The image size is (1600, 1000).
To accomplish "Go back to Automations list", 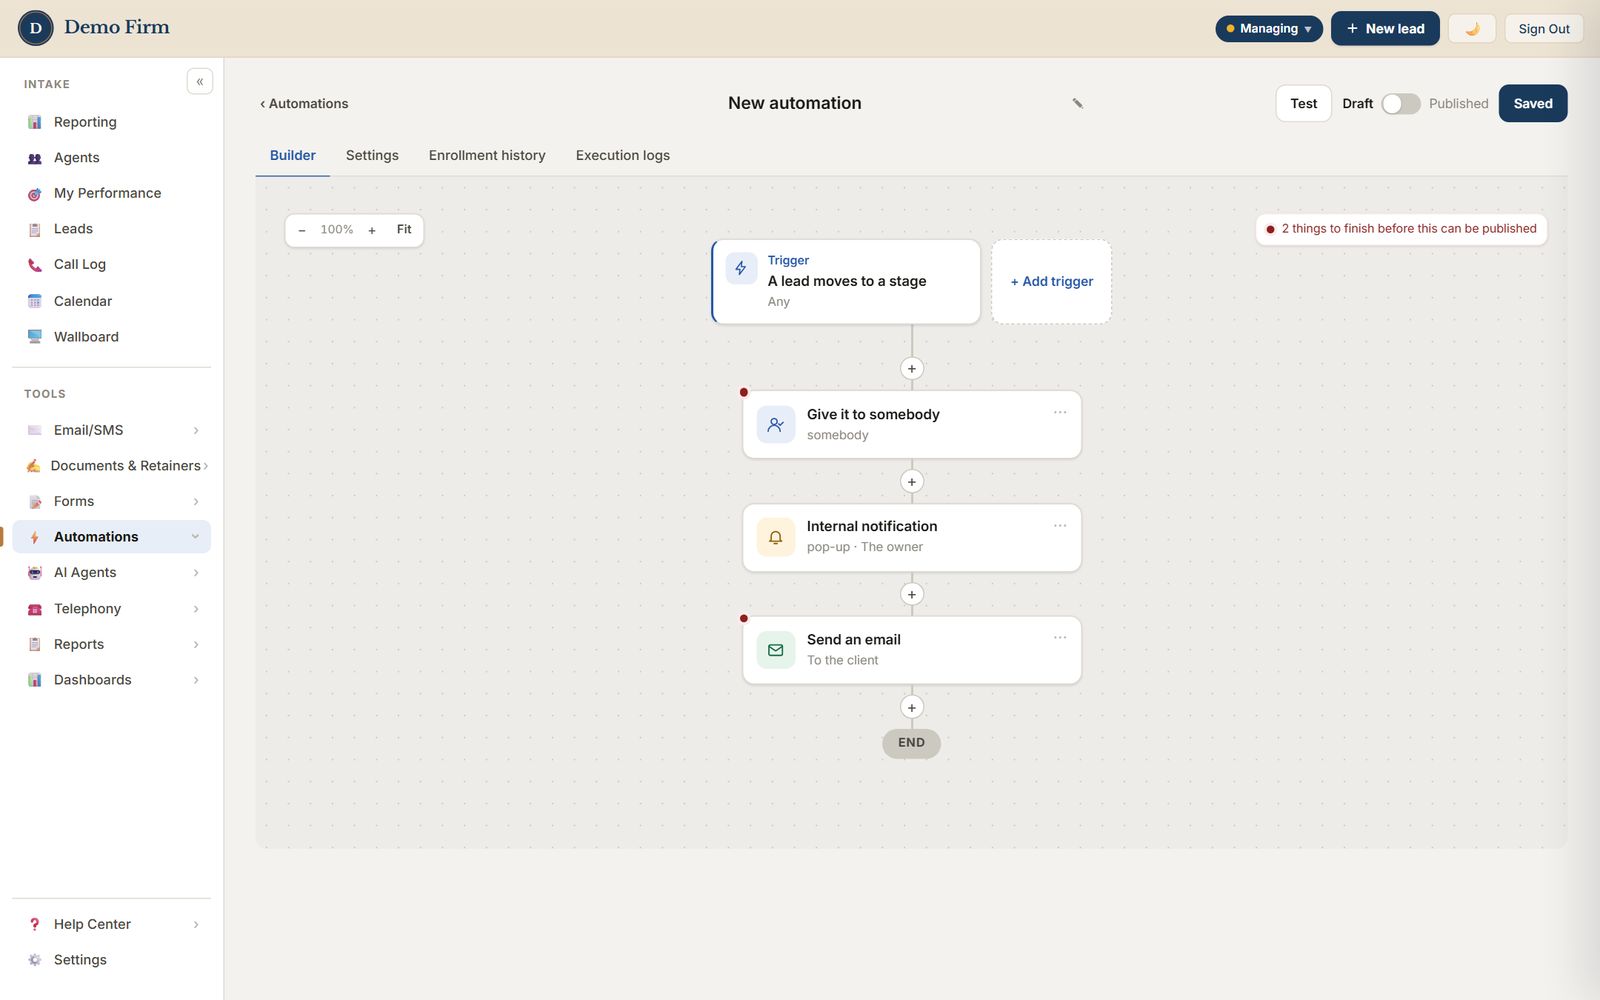I will point(304,104).
